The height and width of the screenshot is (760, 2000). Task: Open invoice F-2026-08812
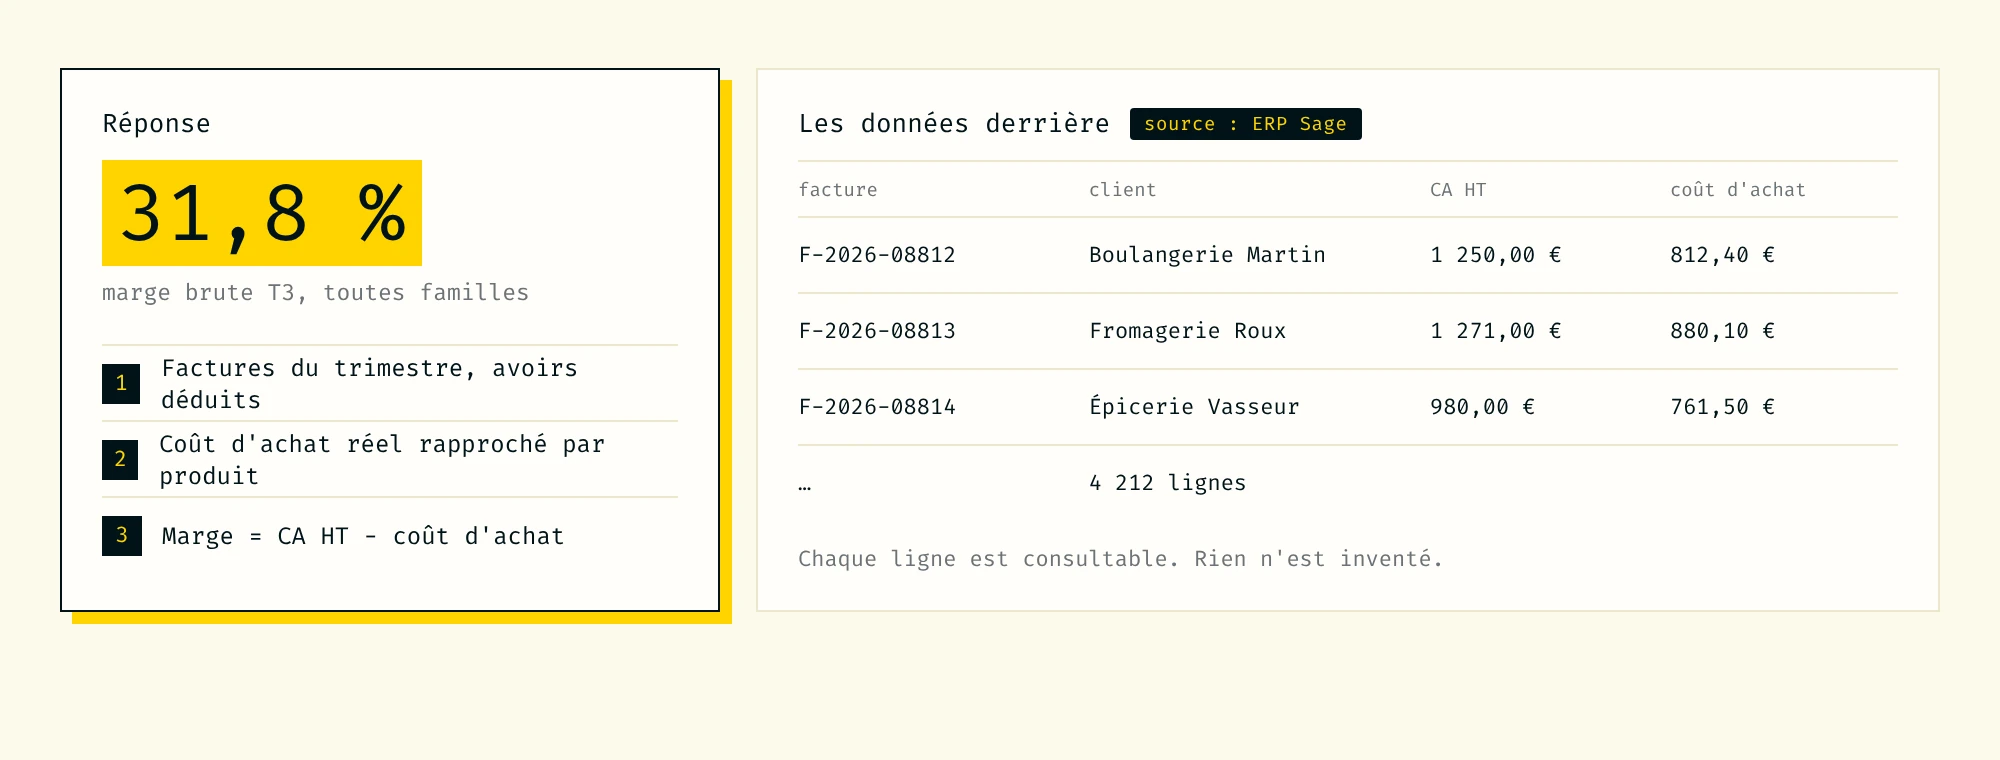point(877,255)
